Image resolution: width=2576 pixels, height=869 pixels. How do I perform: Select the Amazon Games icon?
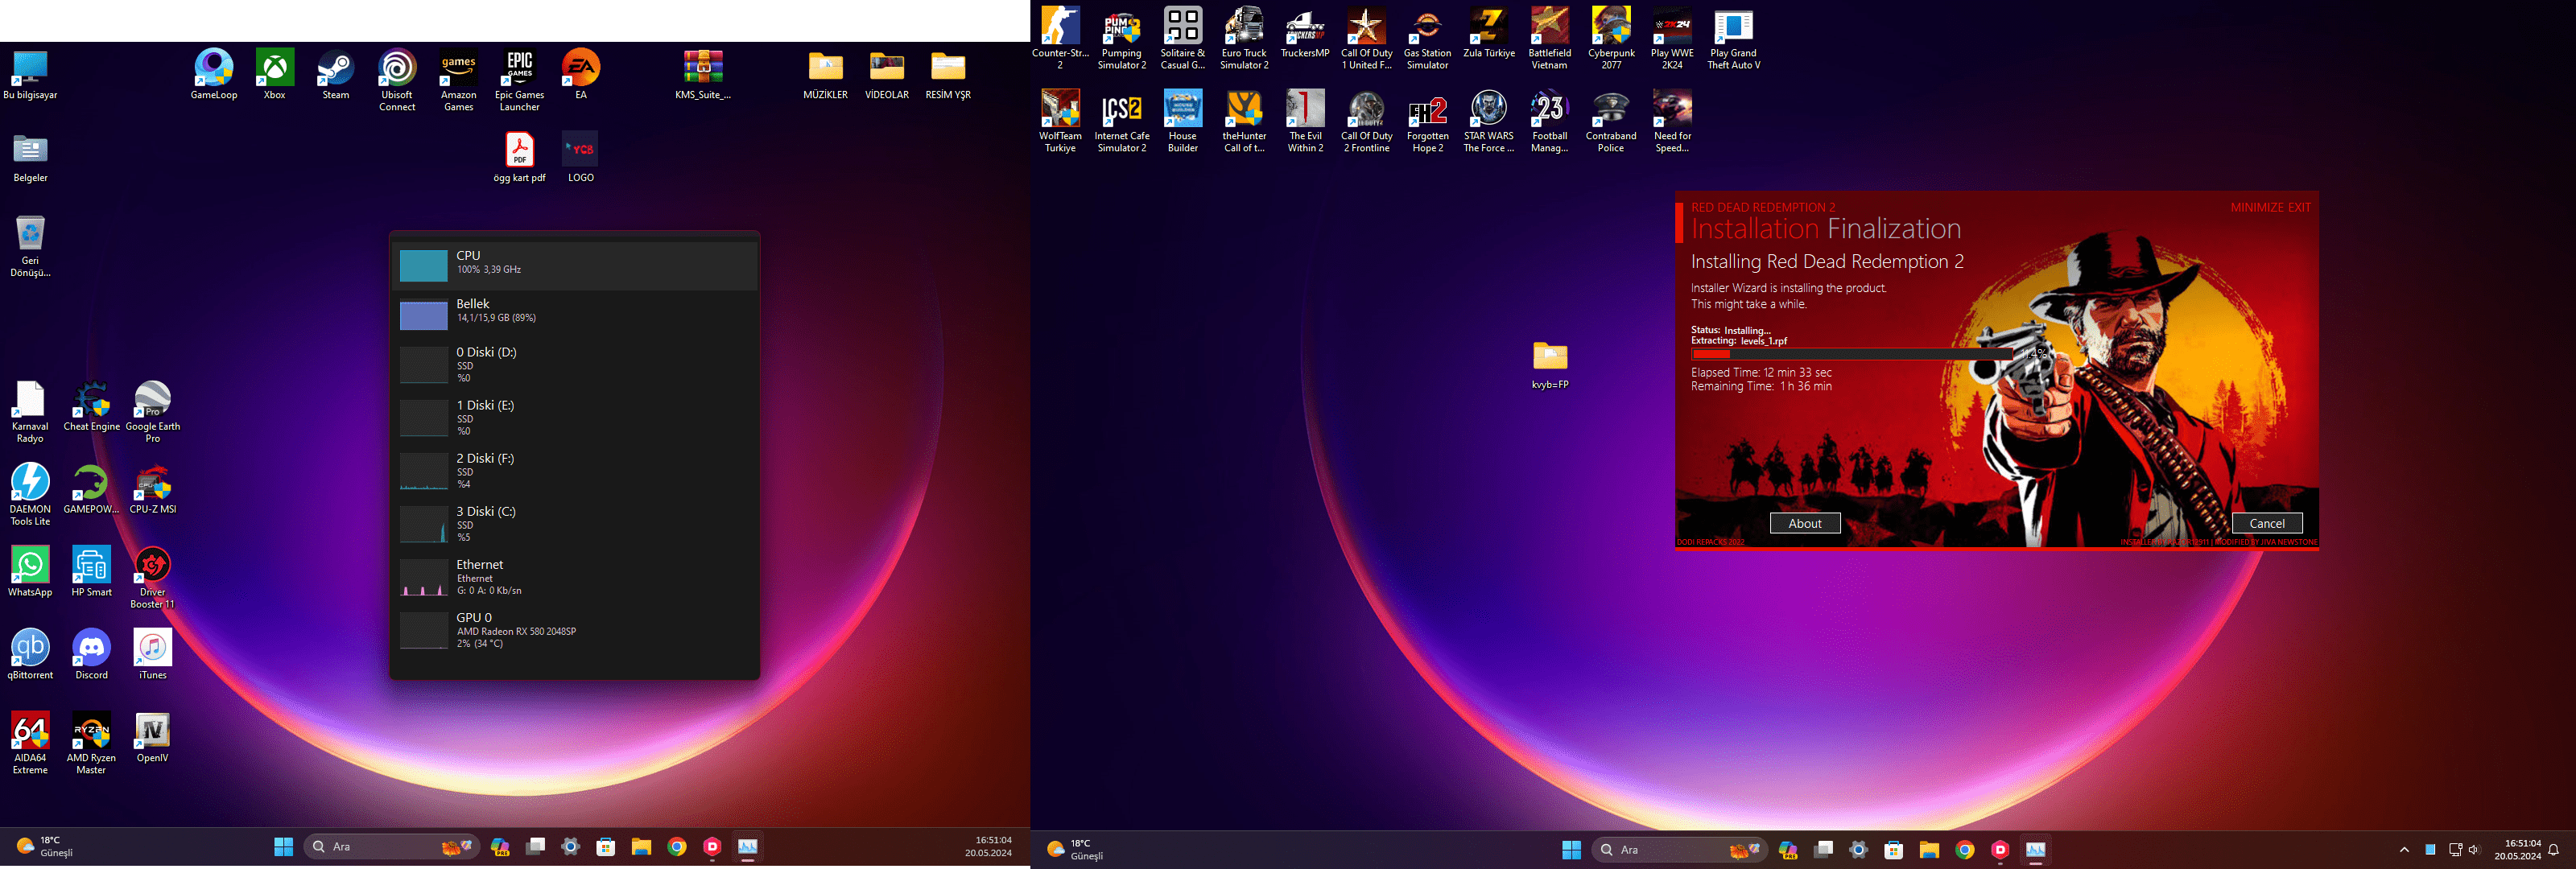[x=458, y=80]
